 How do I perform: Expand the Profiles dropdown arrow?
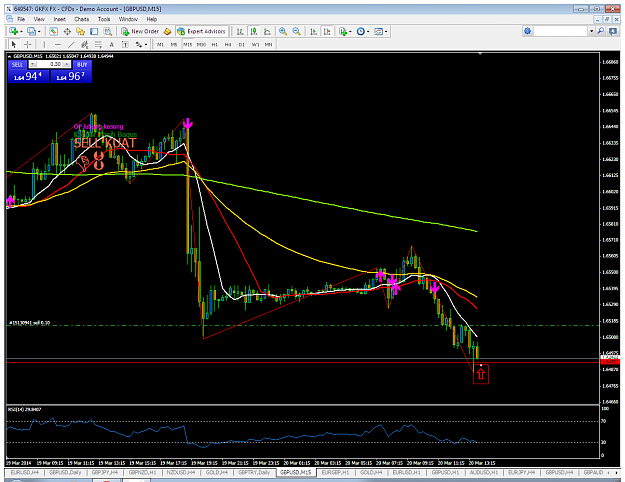pyautogui.click(x=39, y=31)
